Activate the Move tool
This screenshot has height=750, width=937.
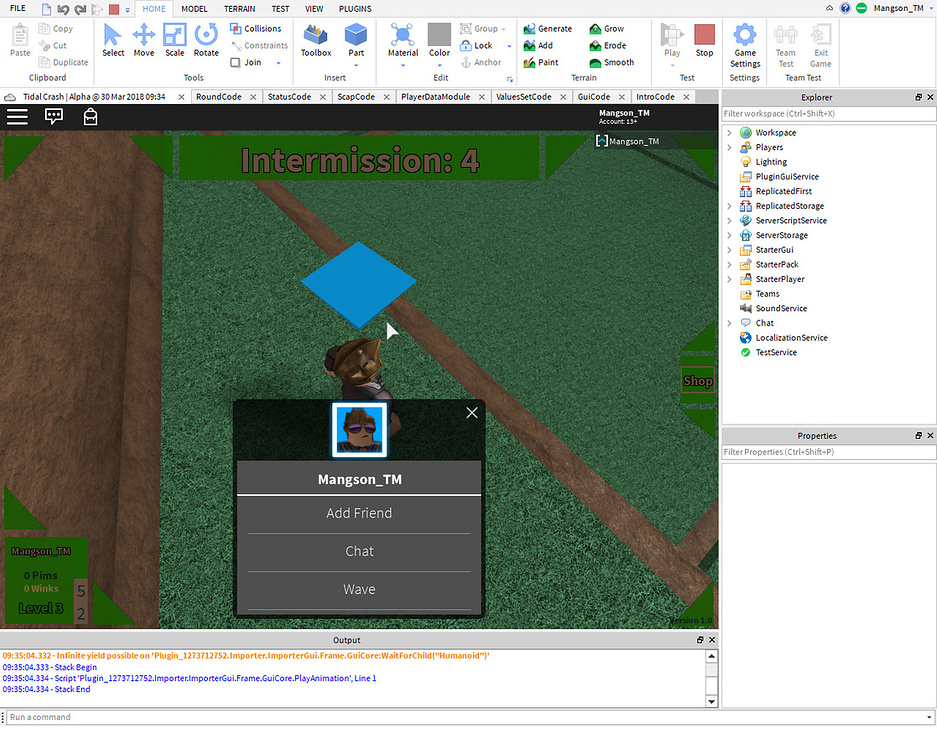coord(143,40)
